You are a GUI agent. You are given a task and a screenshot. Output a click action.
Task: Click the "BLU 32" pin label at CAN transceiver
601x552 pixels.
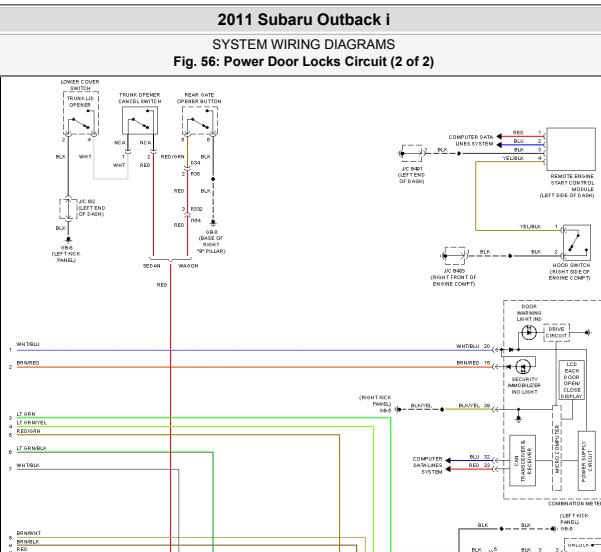click(x=479, y=457)
